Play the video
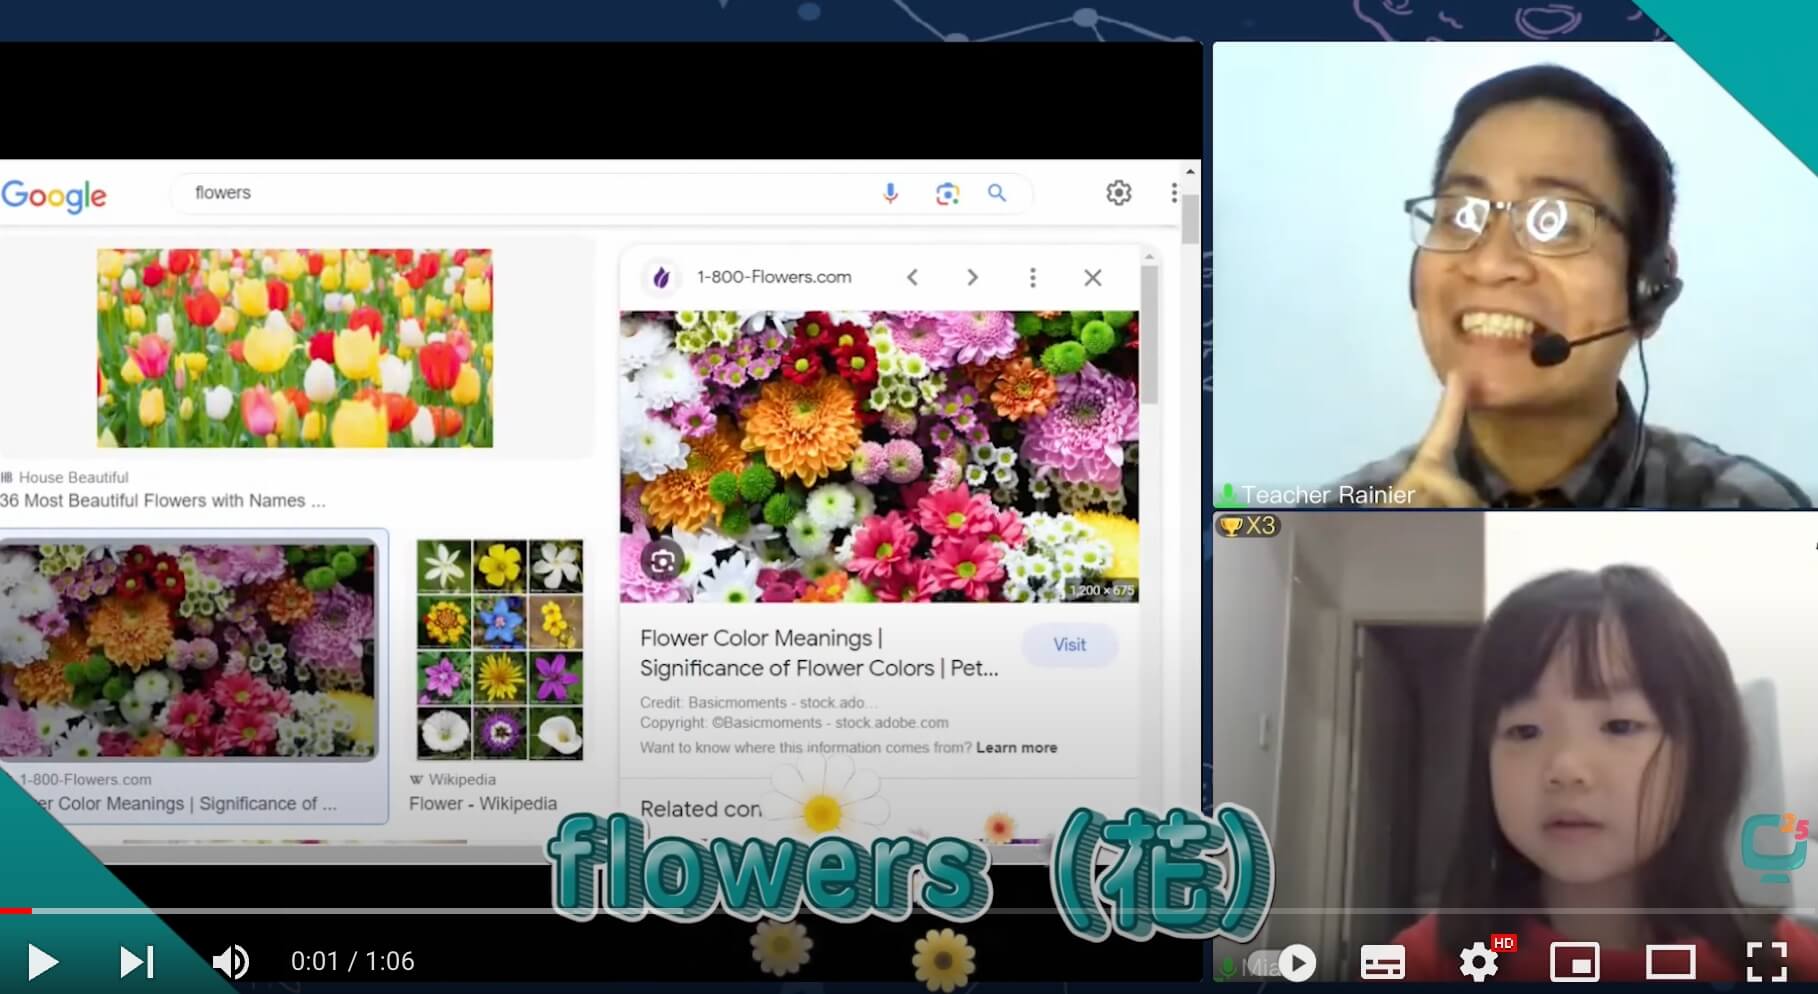Viewport: 1818px width, 994px height. coord(42,962)
